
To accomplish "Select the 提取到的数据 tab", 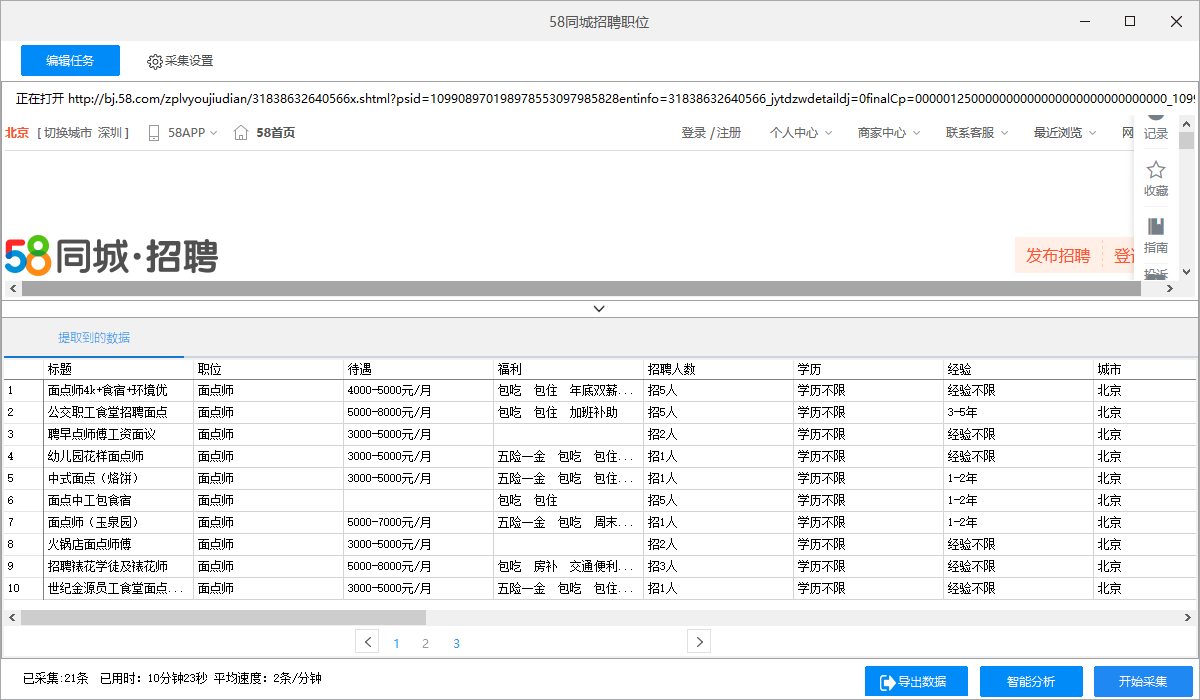I will pos(94,337).
